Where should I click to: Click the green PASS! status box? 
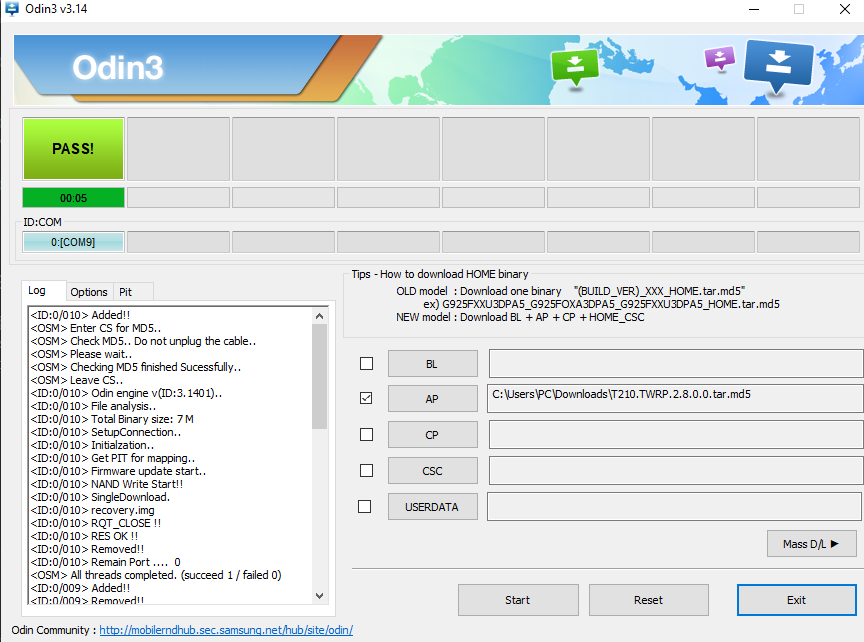pos(73,149)
